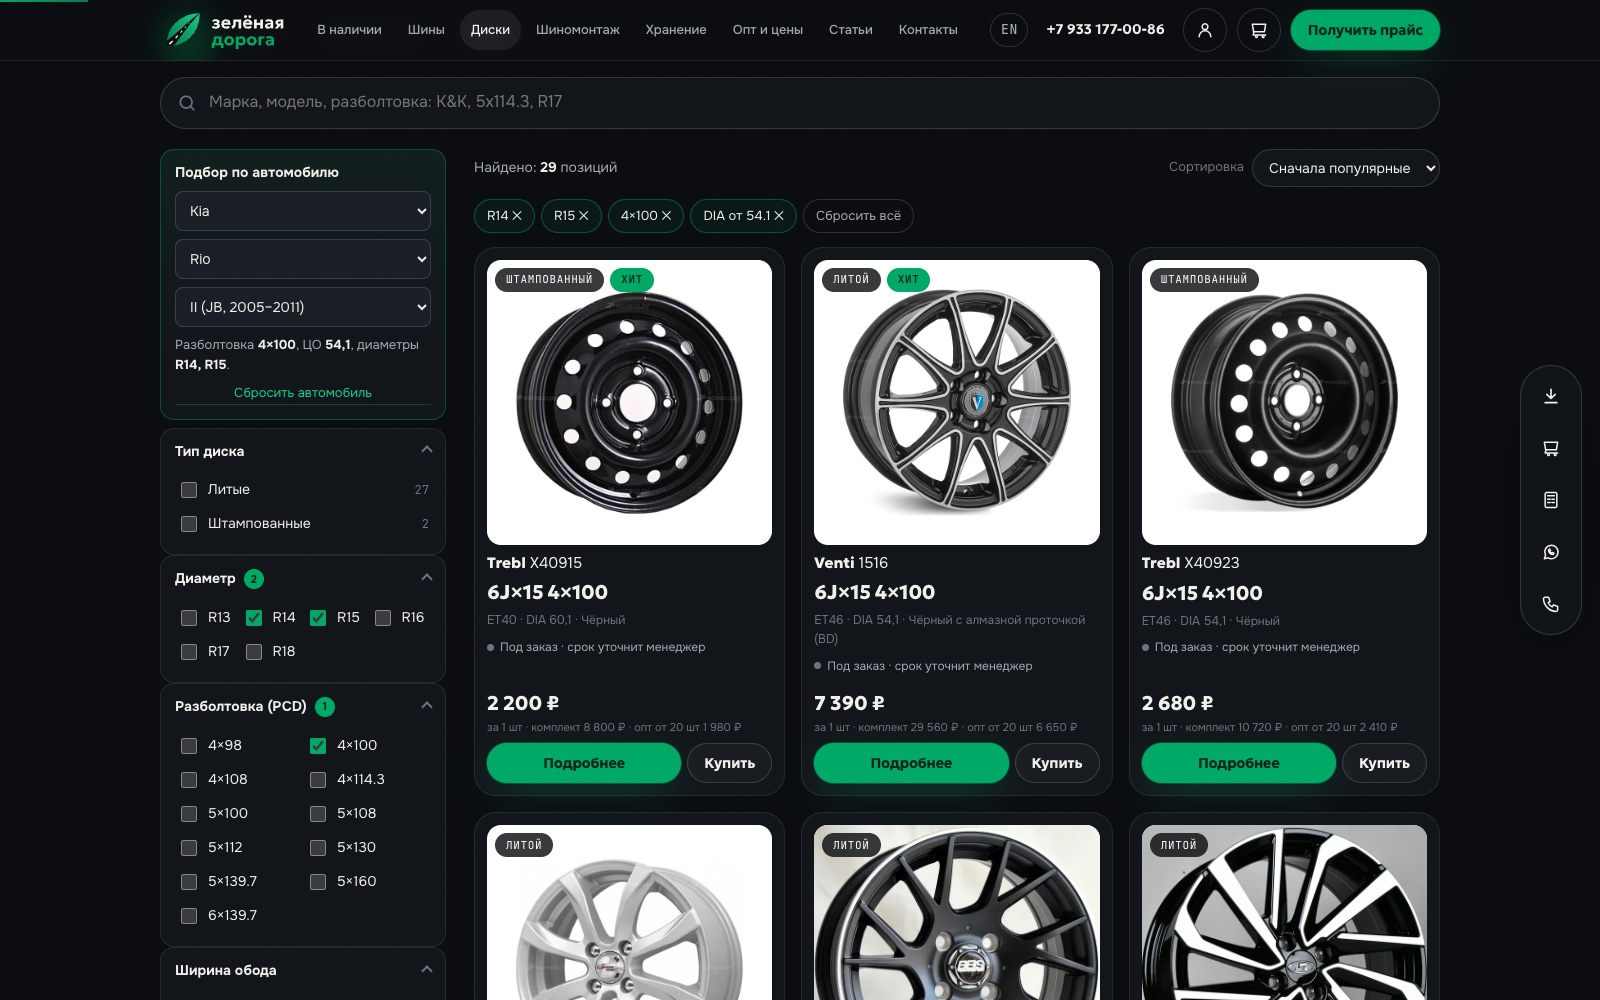This screenshot has height=1000, width=1600.
Task: Uncheck the R15 diameter checkbox
Action: (x=318, y=618)
